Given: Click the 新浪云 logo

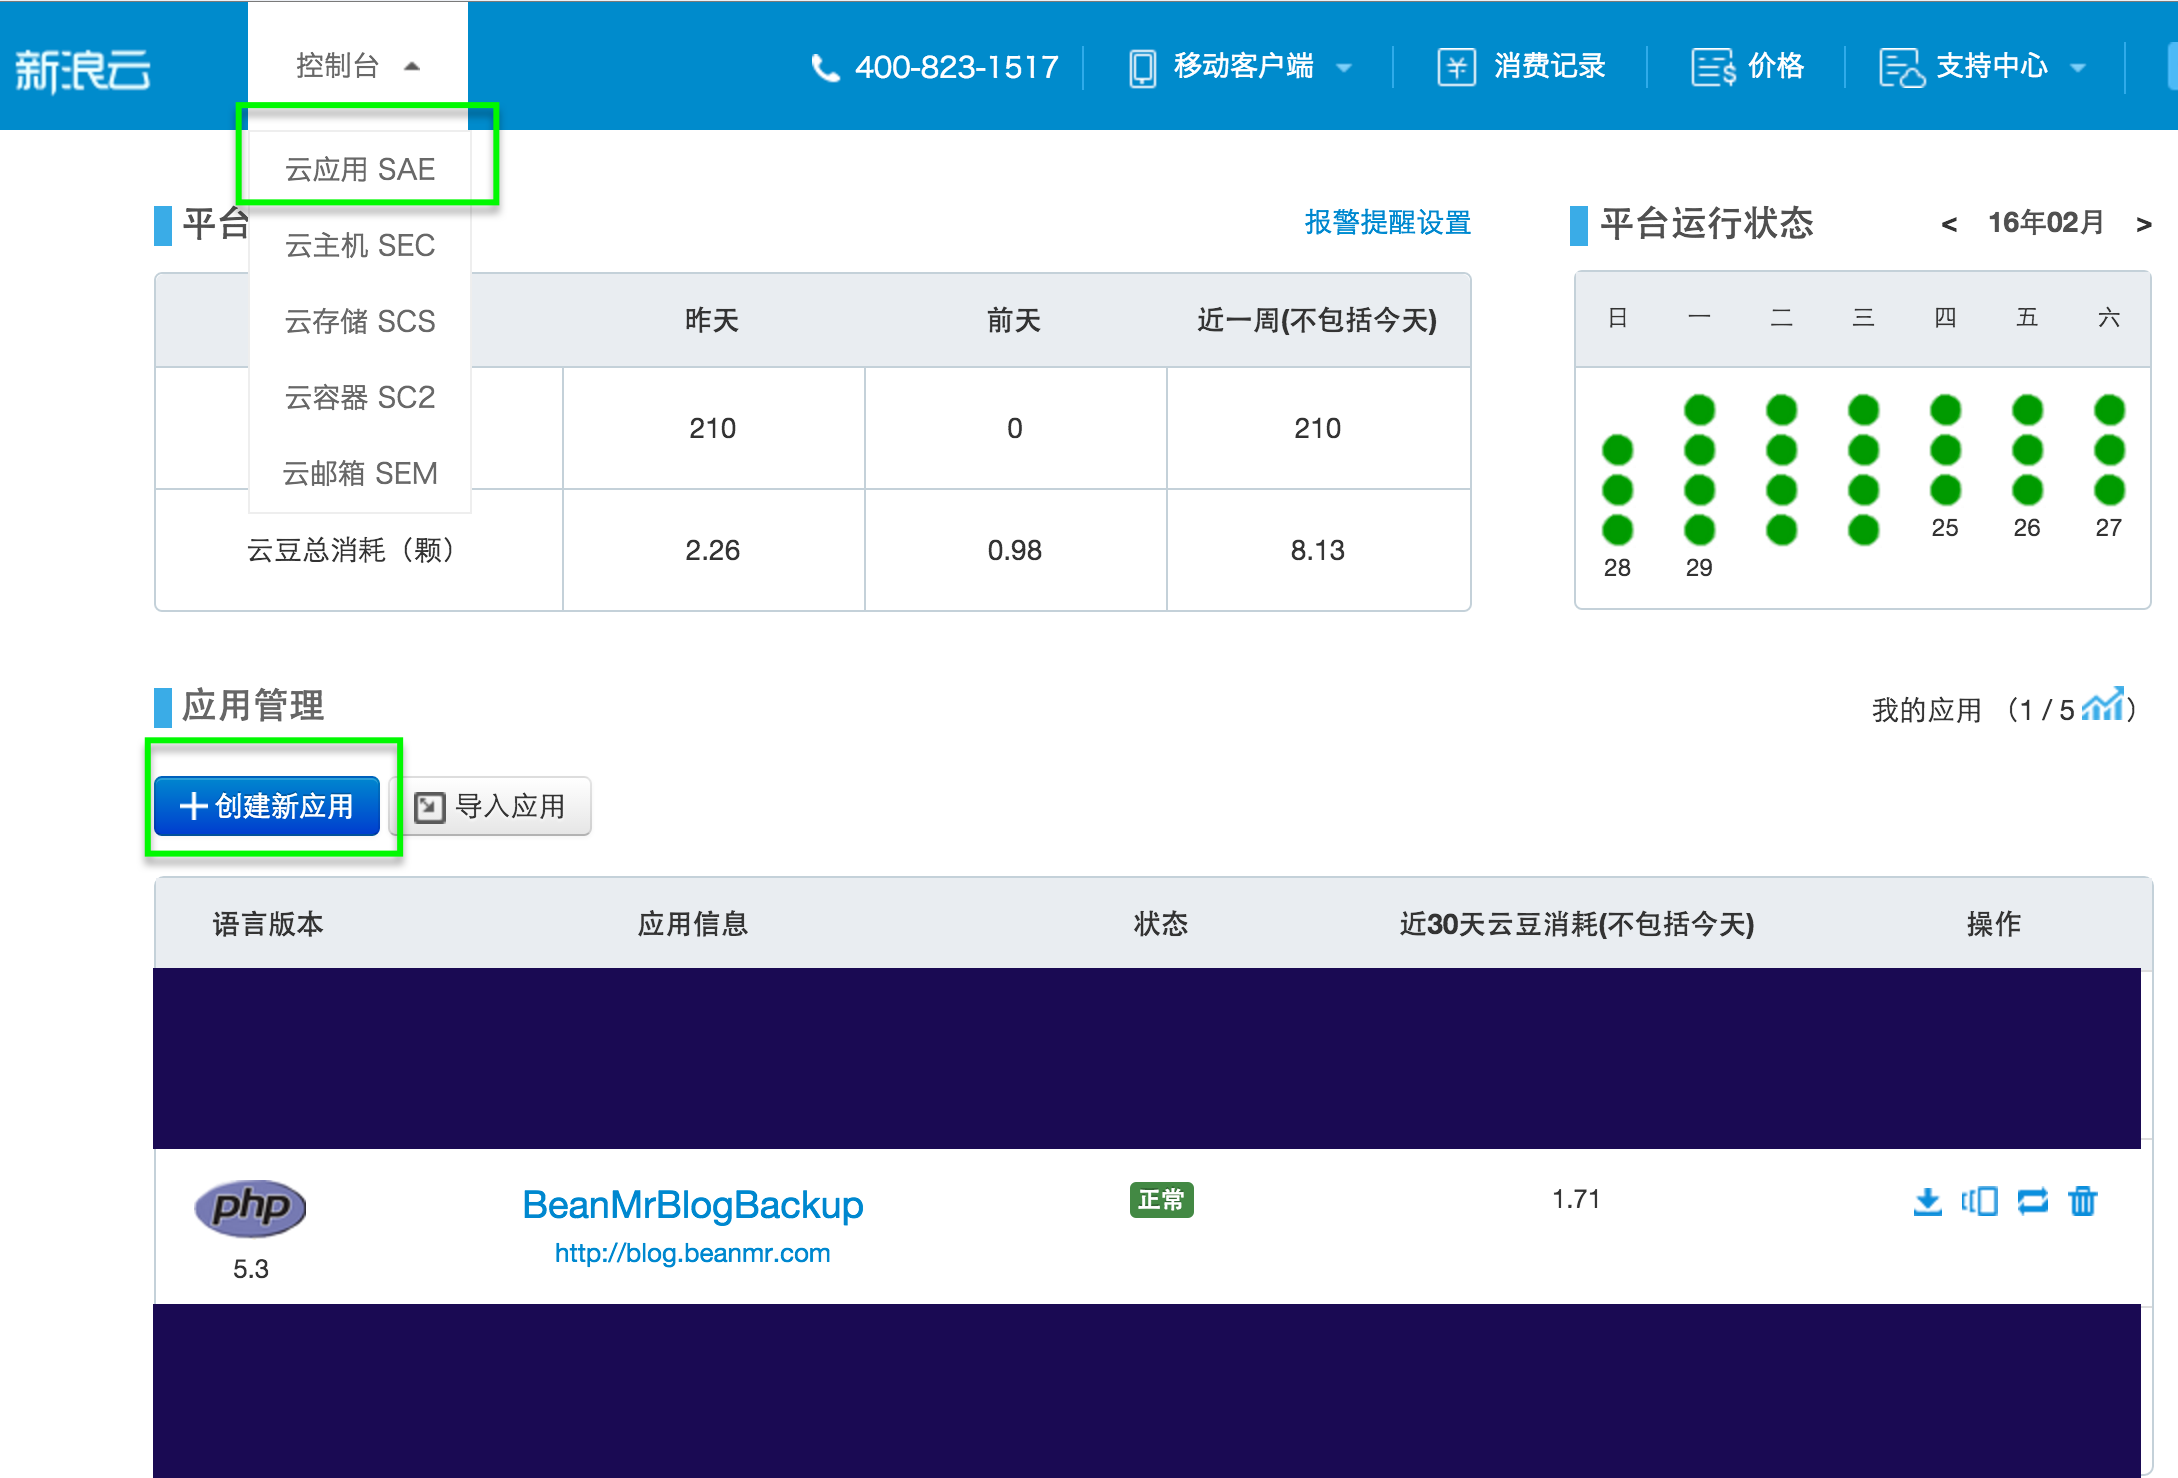Looking at the screenshot, I should (x=82, y=70).
